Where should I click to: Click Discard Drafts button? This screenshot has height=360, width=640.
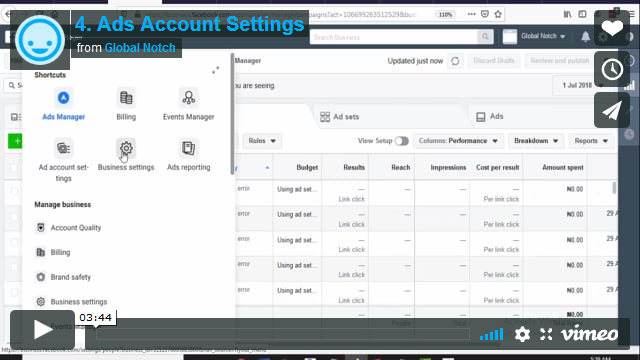[x=493, y=61]
